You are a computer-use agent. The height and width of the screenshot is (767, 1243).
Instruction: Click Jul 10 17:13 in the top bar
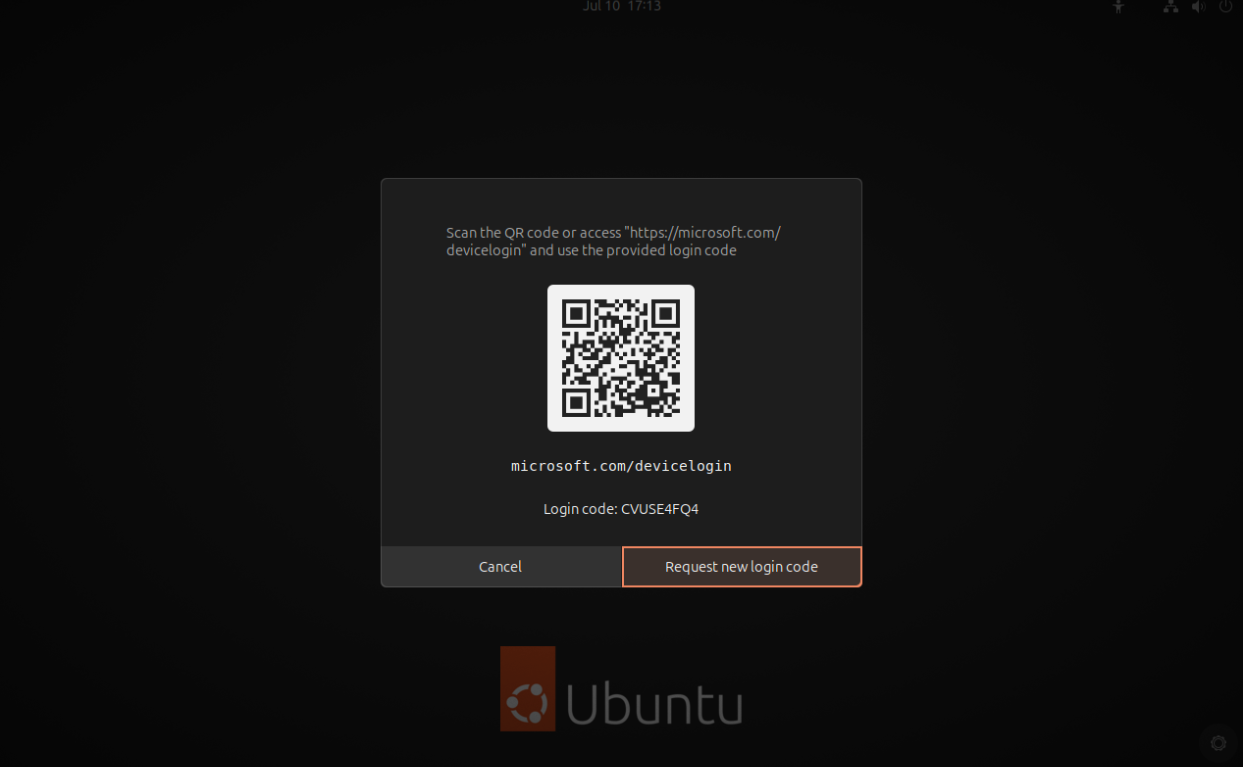click(622, 7)
